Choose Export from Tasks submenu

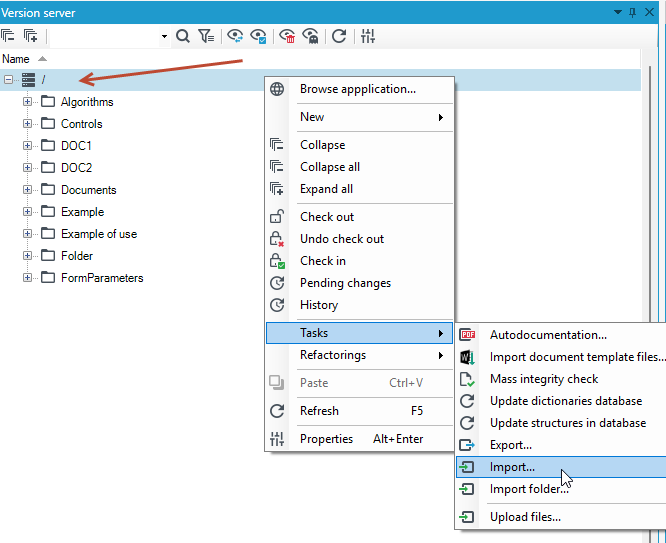click(561, 445)
